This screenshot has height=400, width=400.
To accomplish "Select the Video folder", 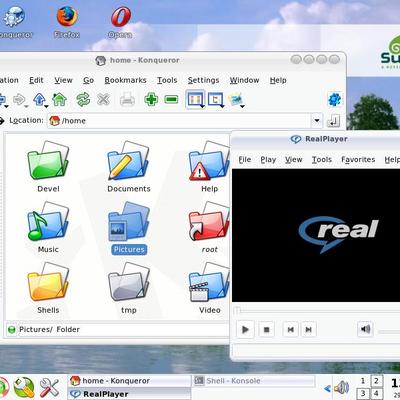I will point(209,288).
